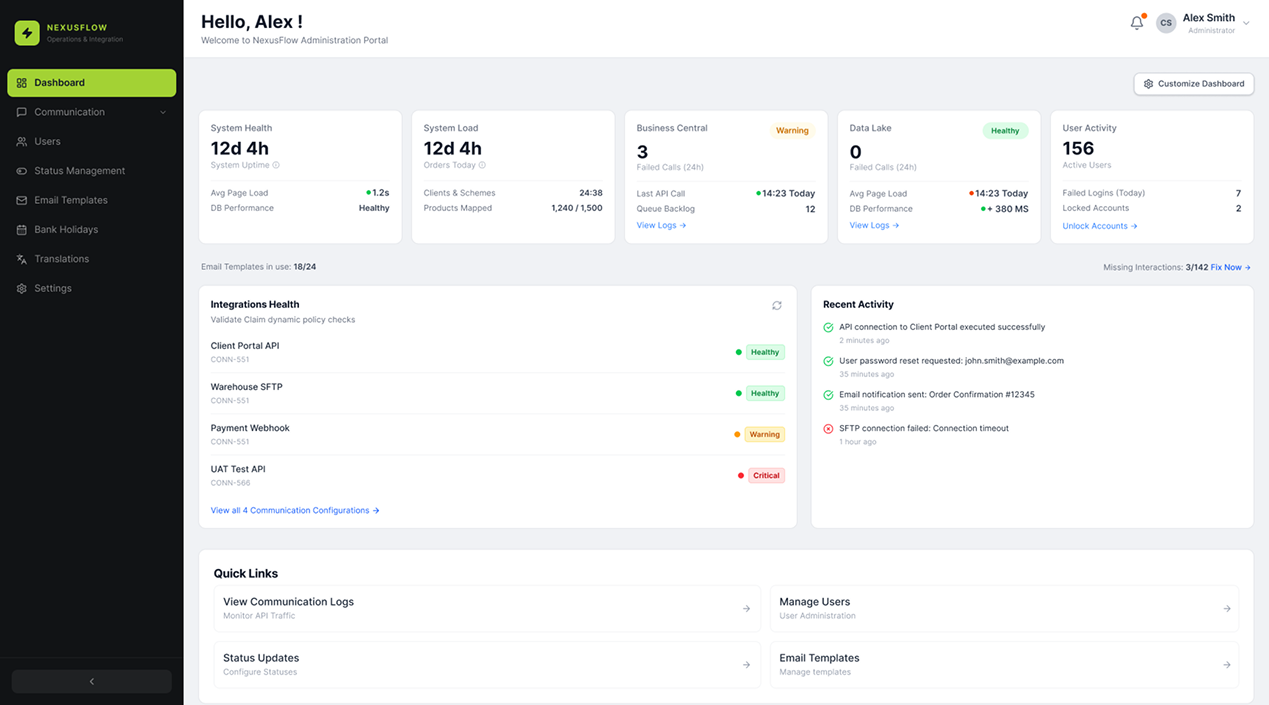Open Settings in the sidebar
The height and width of the screenshot is (705, 1269).
tap(92, 288)
